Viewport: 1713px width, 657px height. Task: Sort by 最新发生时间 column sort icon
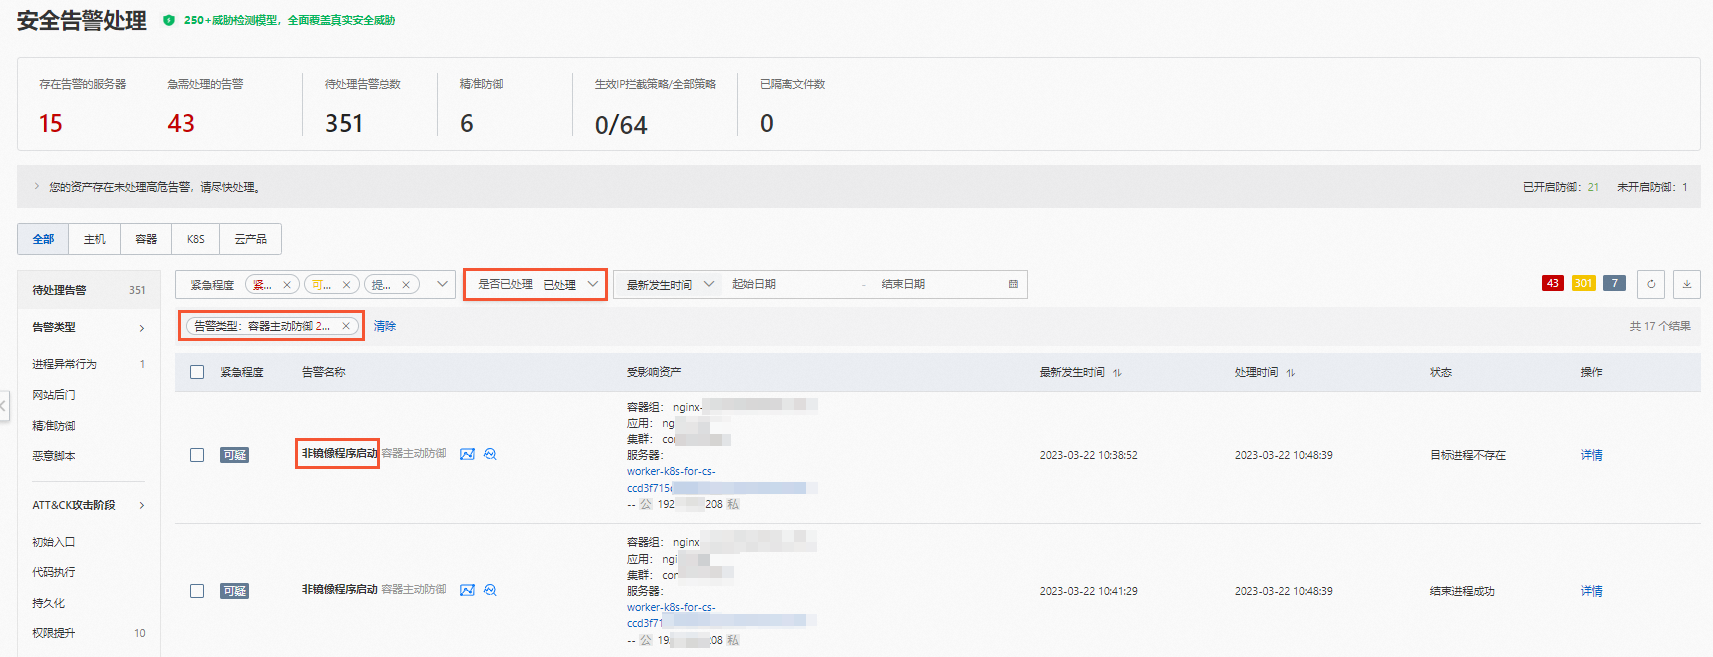[1117, 373]
